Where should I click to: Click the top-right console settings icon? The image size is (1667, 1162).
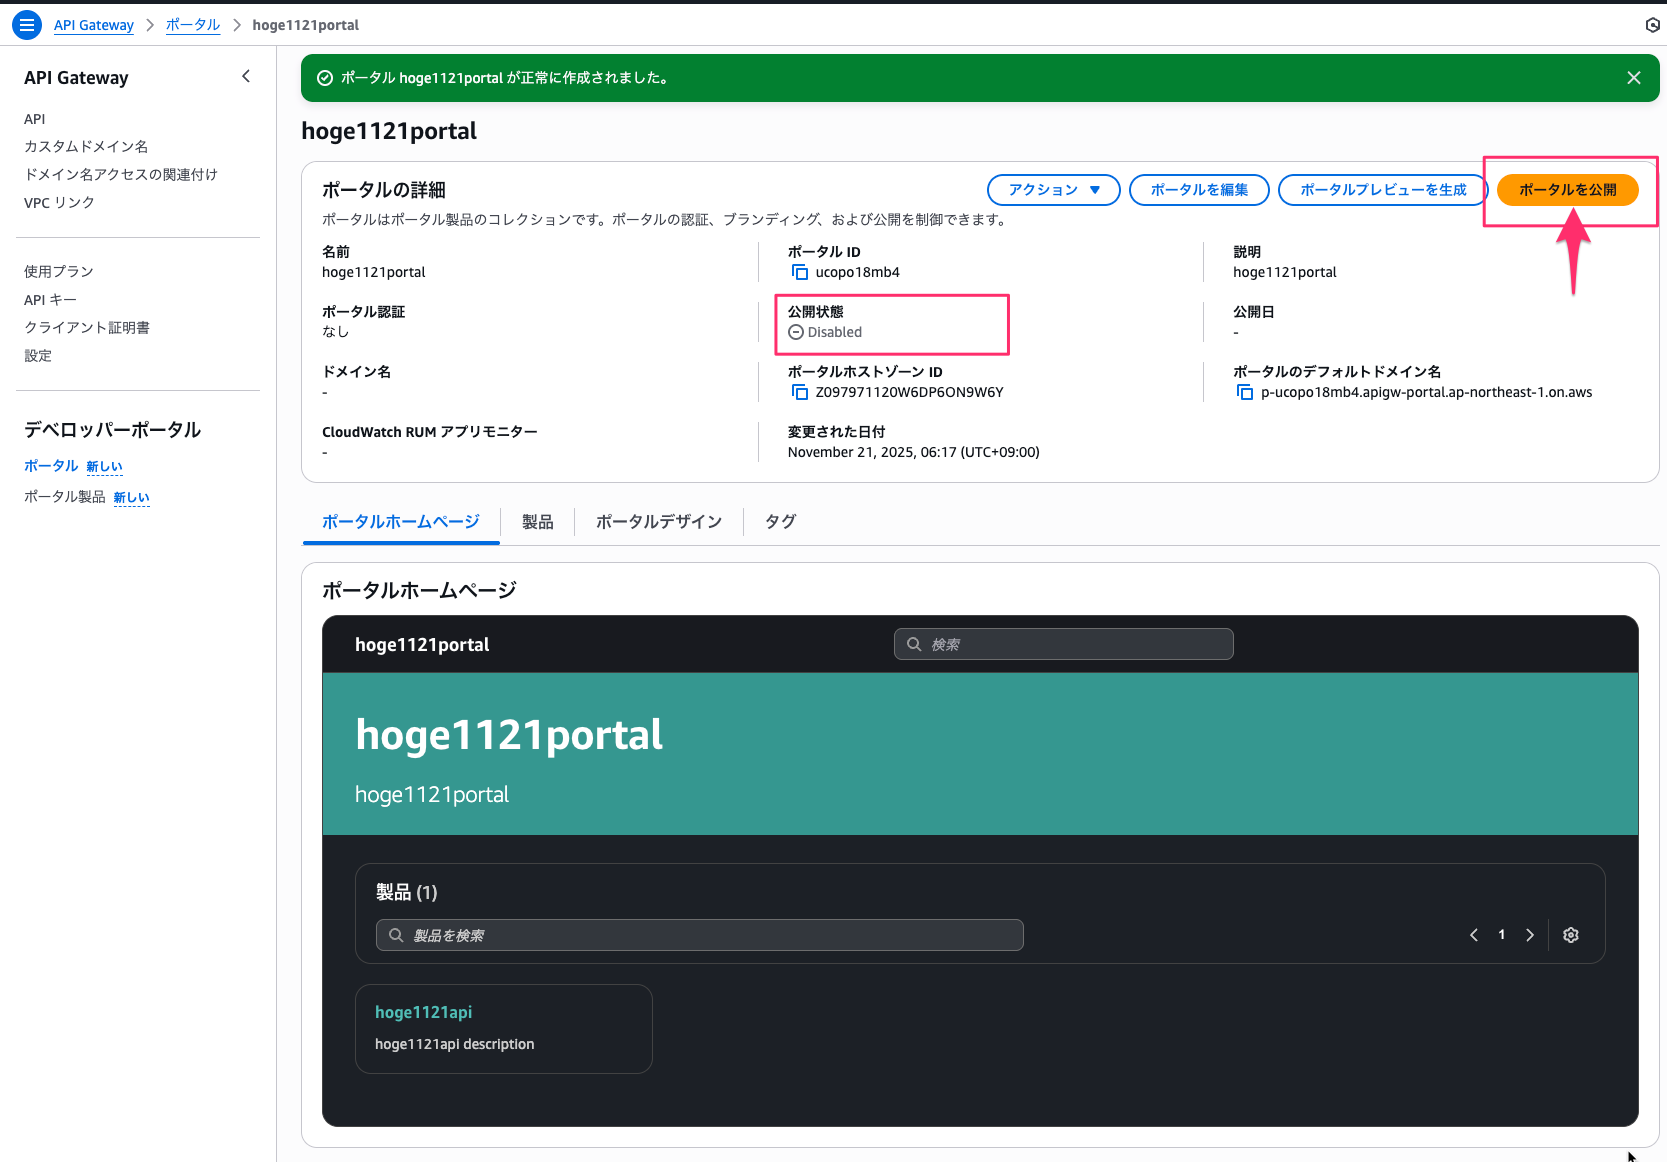[1652, 25]
